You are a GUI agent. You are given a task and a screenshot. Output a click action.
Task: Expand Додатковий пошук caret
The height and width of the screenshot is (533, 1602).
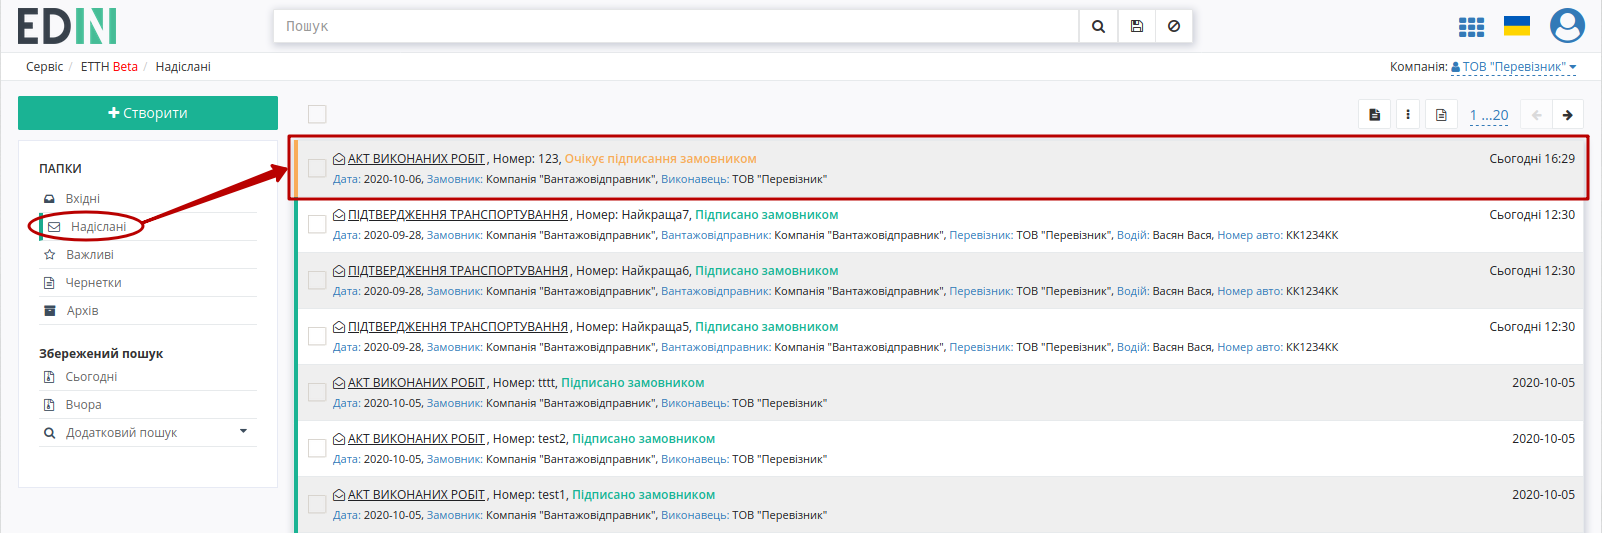(x=243, y=432)
